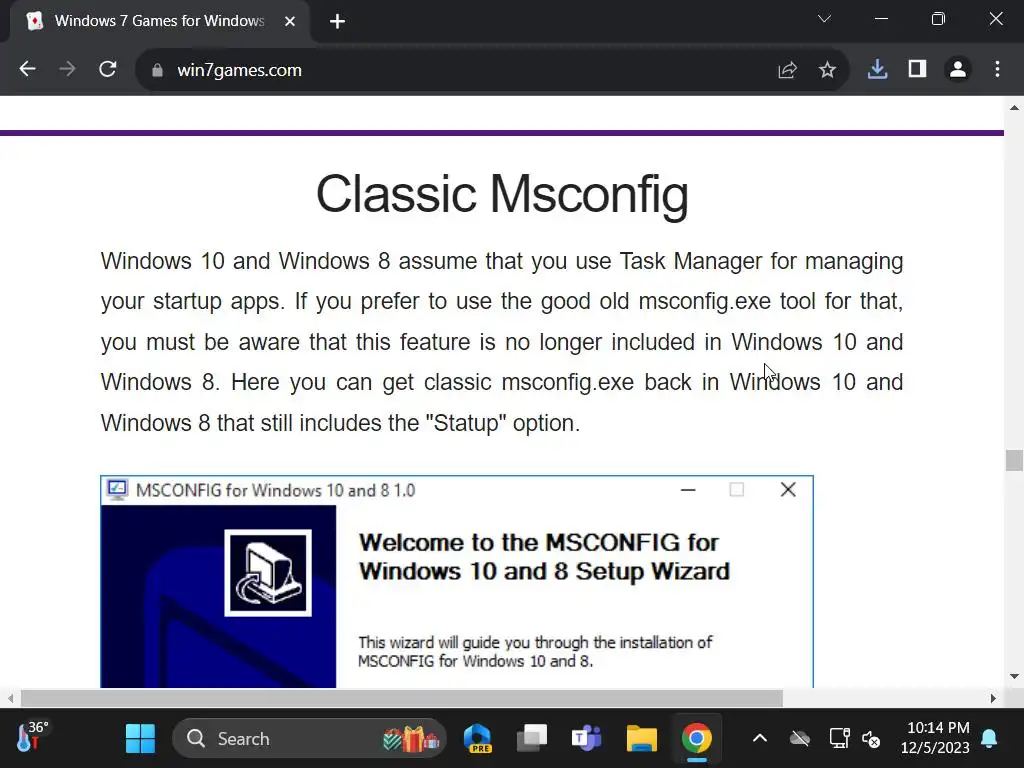
Task: Minimize the Chrome window
Action: point(881,19)
